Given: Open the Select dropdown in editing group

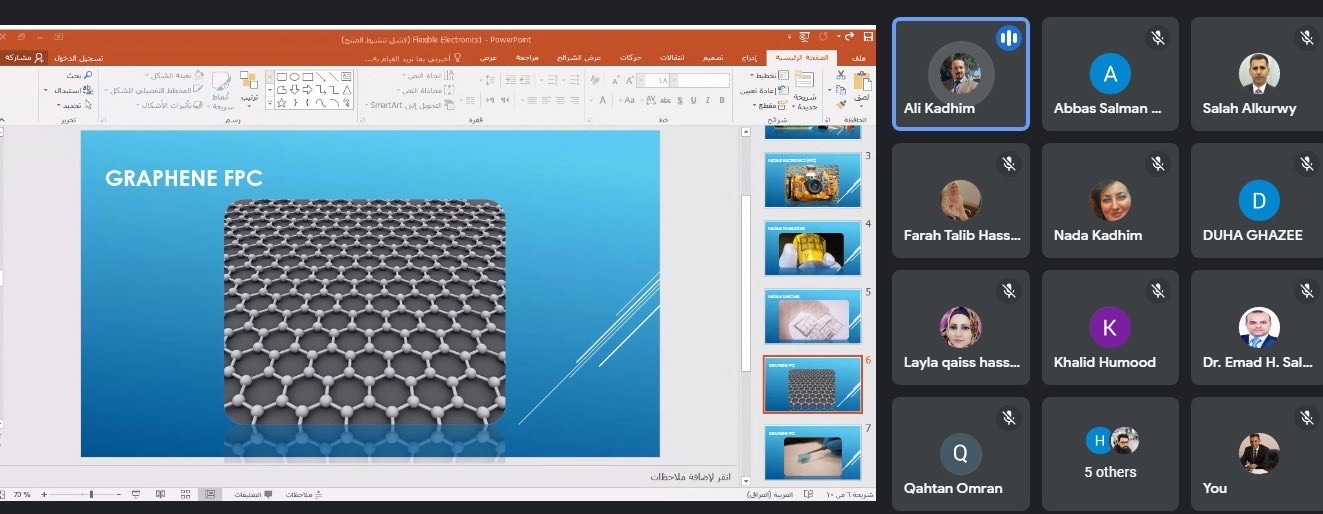Looking at the screenshot, I should [73, 105].
